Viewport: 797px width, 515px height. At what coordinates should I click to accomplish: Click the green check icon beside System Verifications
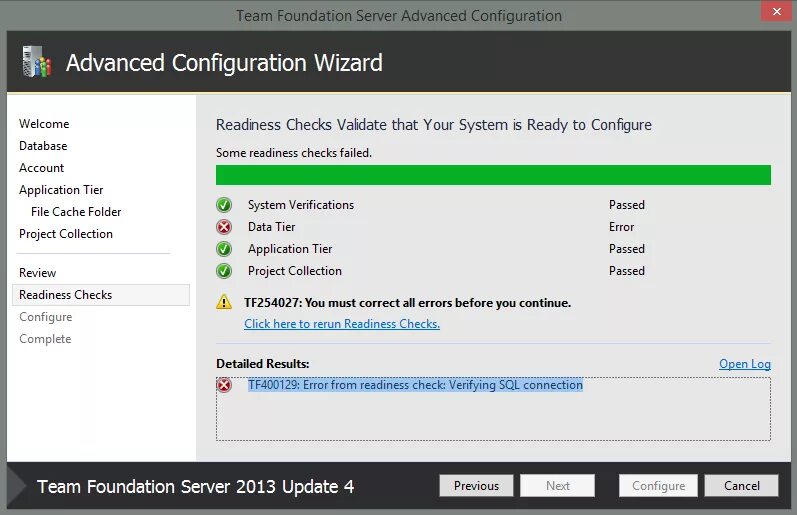click(224, 205)
